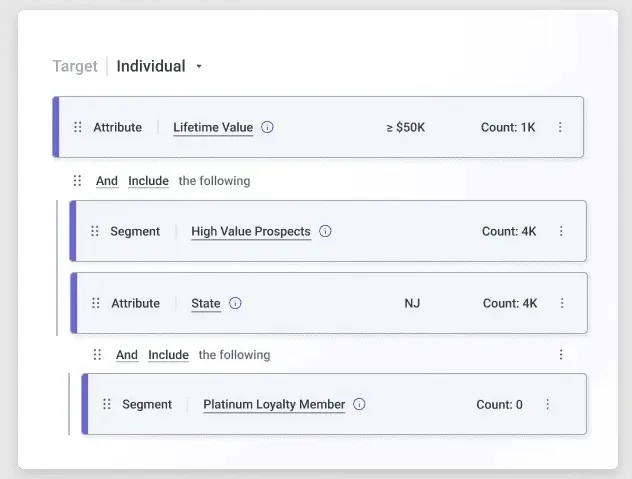
Task: Change nested group's And operator
Action: (127, 355)
